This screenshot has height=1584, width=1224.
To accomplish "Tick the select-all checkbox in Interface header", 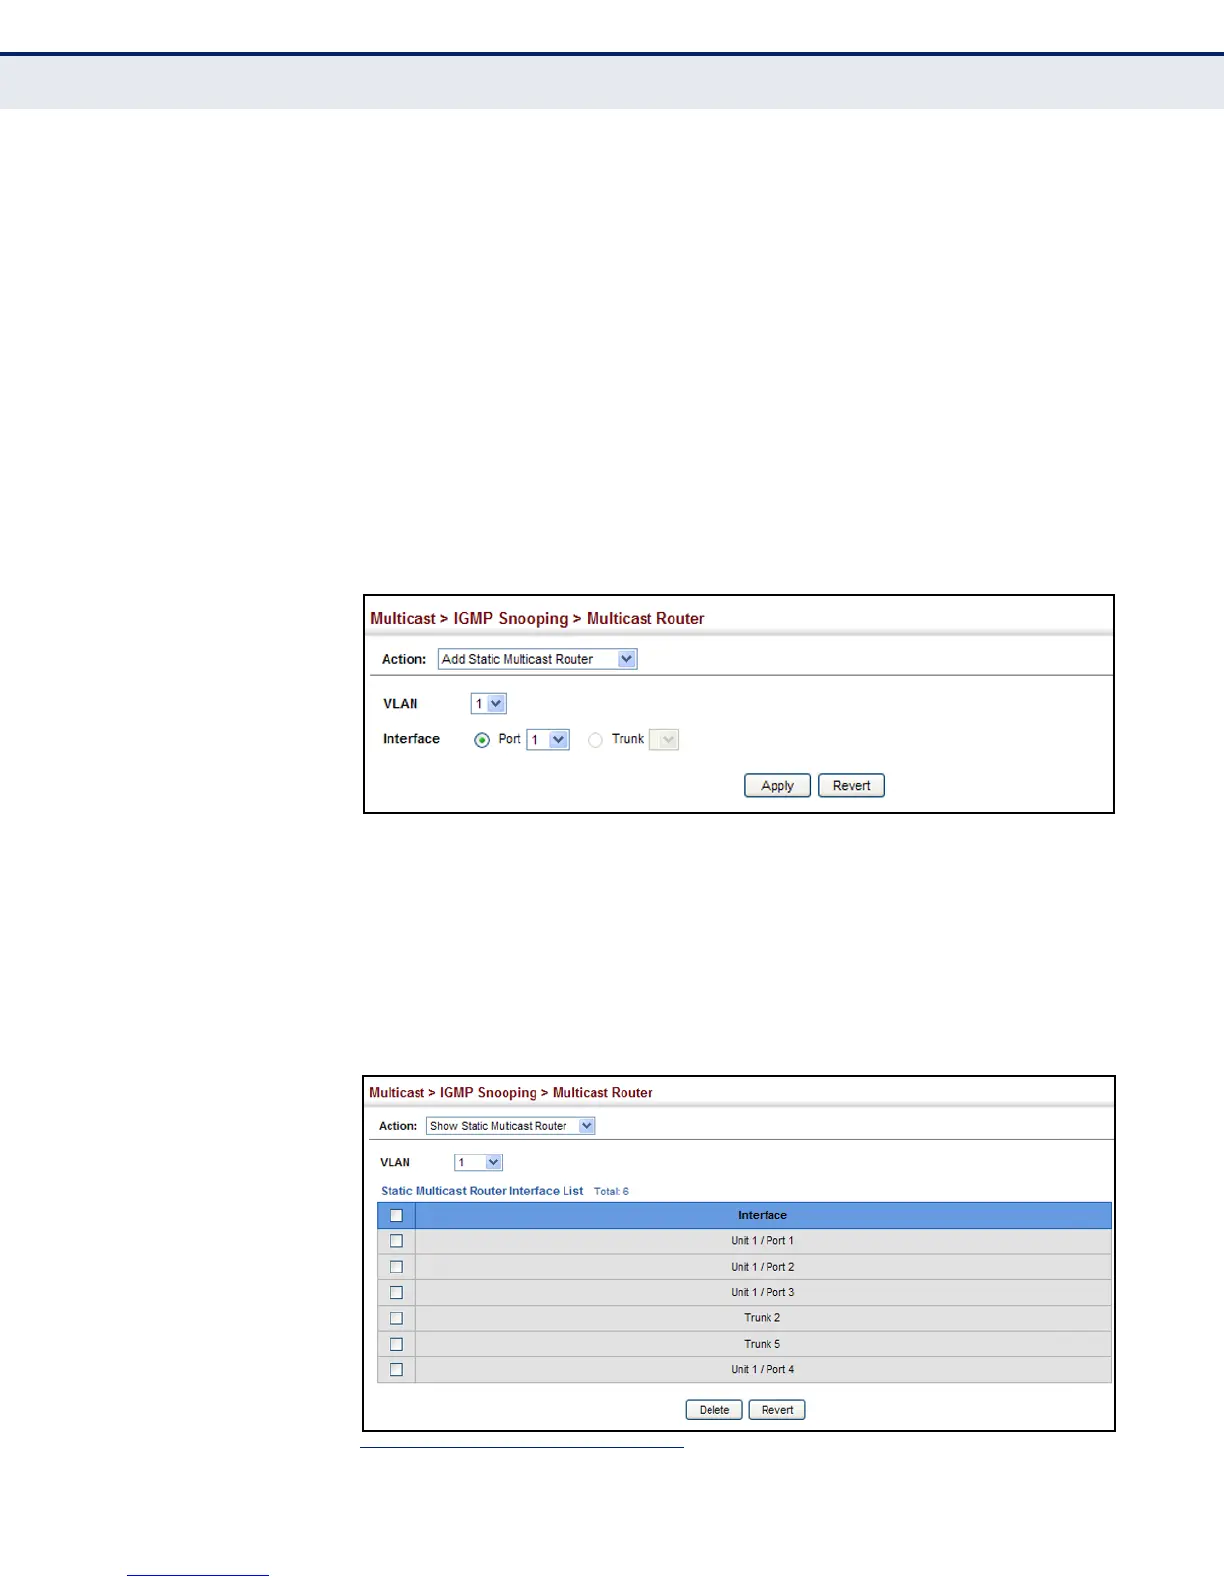I will [x=396, y=1216].
